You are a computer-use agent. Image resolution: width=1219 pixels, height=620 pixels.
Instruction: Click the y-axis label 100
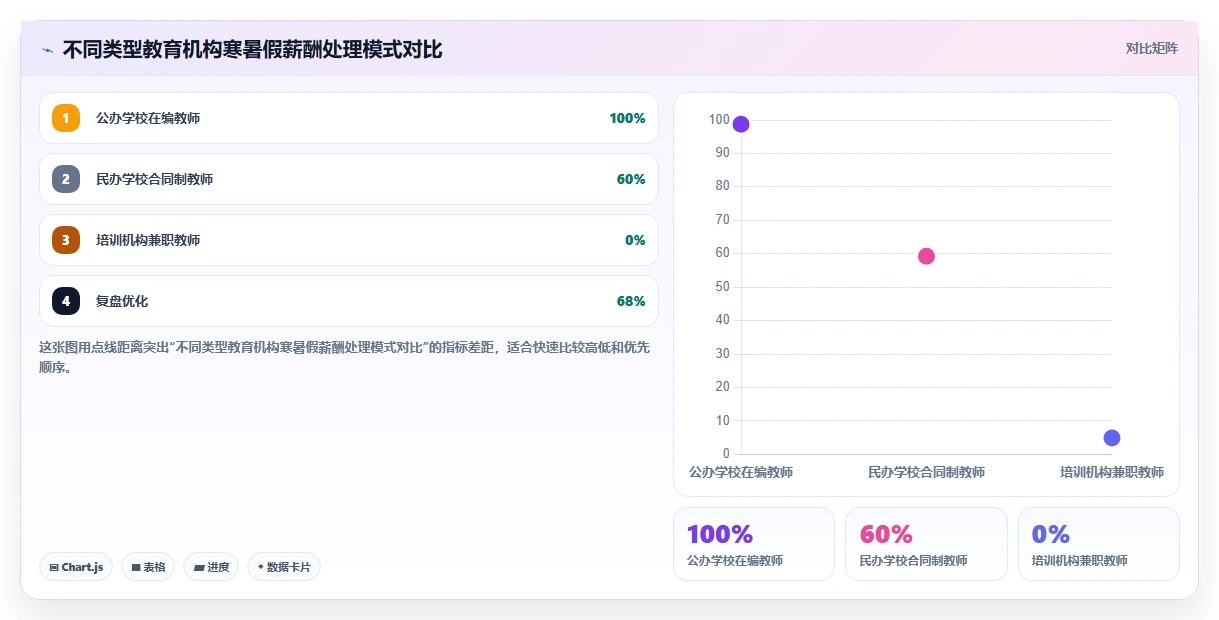tap(719, 120)
